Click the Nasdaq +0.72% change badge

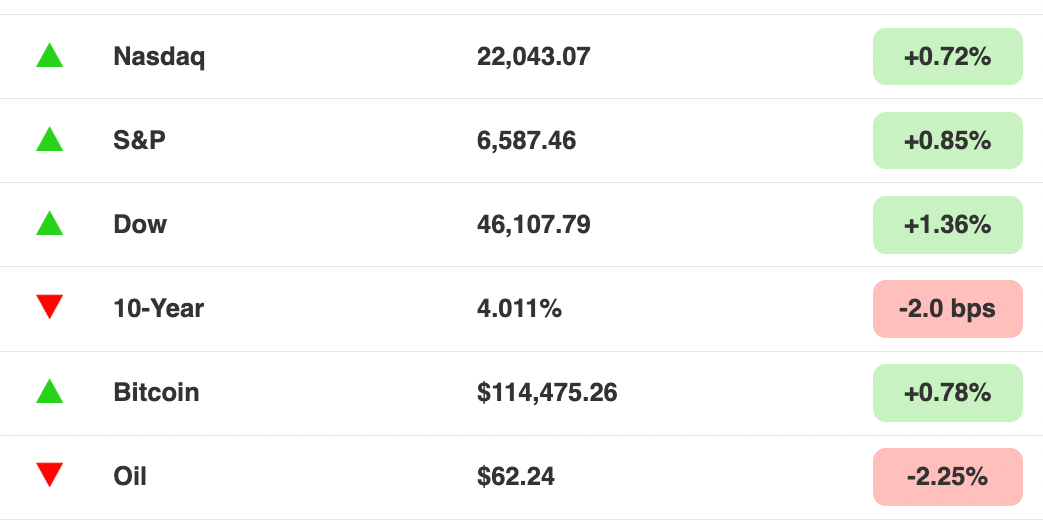947,57
